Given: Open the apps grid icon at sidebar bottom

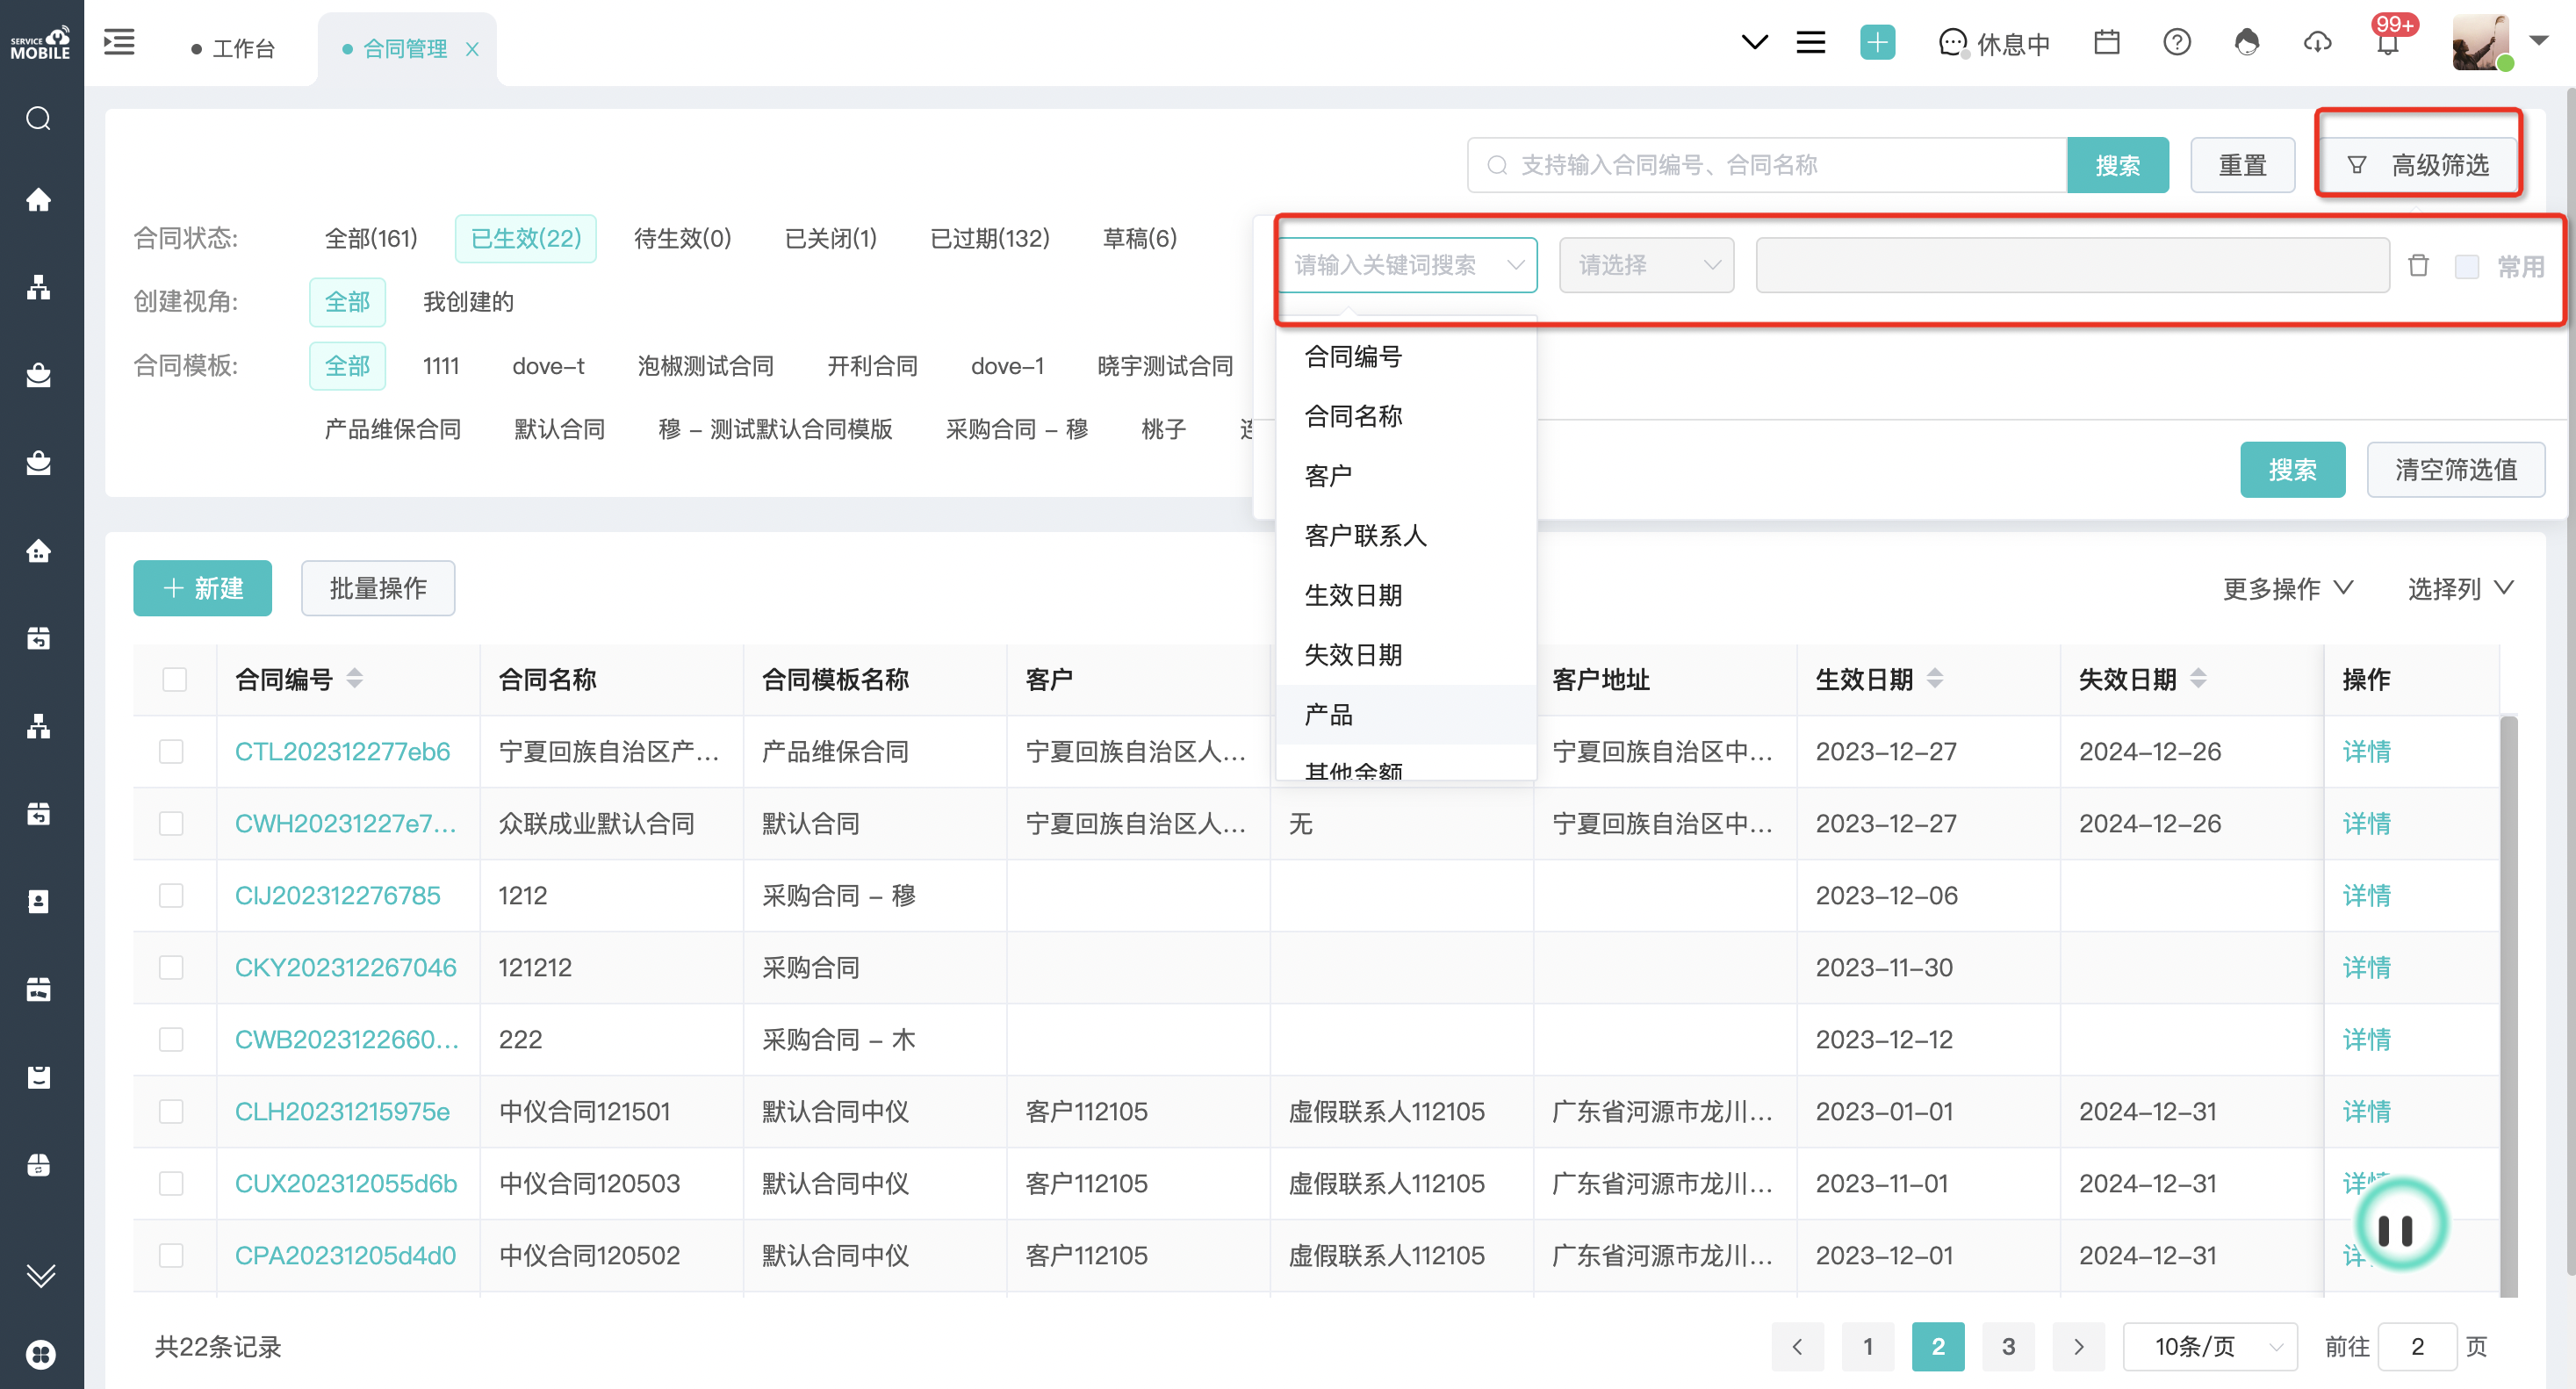Looking at the screenshot, I should pyautogui.click(x=40, y=1354).
